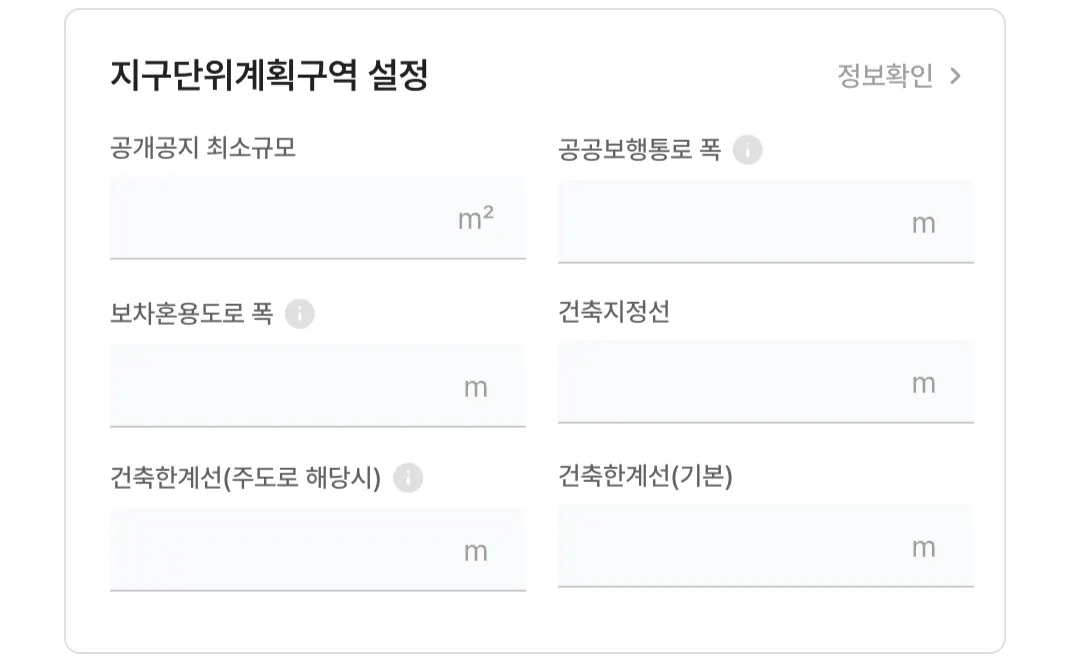Open info tooltip for 공공보행통로 폭
This screenshot has height=662, width=1070.
click(x=747, y=149)
